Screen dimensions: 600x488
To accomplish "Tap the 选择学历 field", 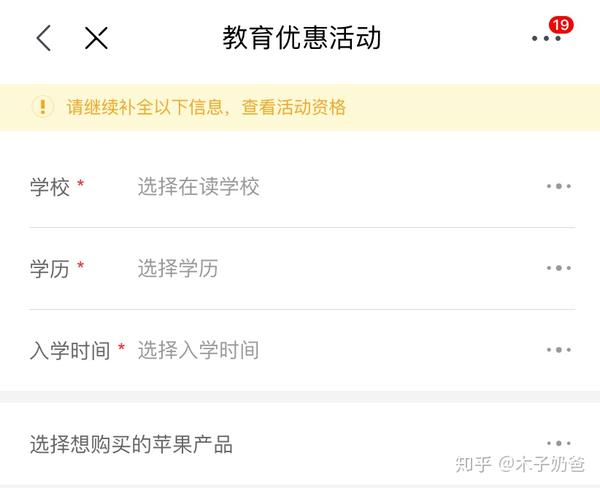I will tap(177, 268).
